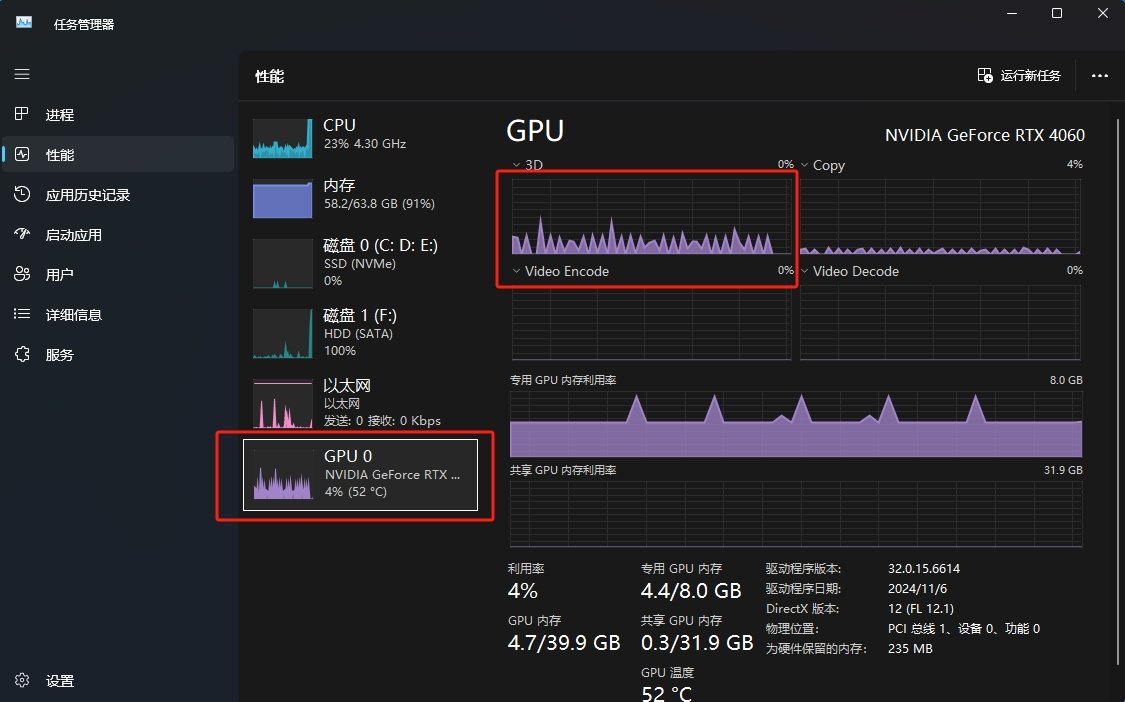Image resolution: width=1125 pixels, height=702 pixels.
Task: Select the 性能 (Performance) sidebar icon
Action: tap(21, 154)
